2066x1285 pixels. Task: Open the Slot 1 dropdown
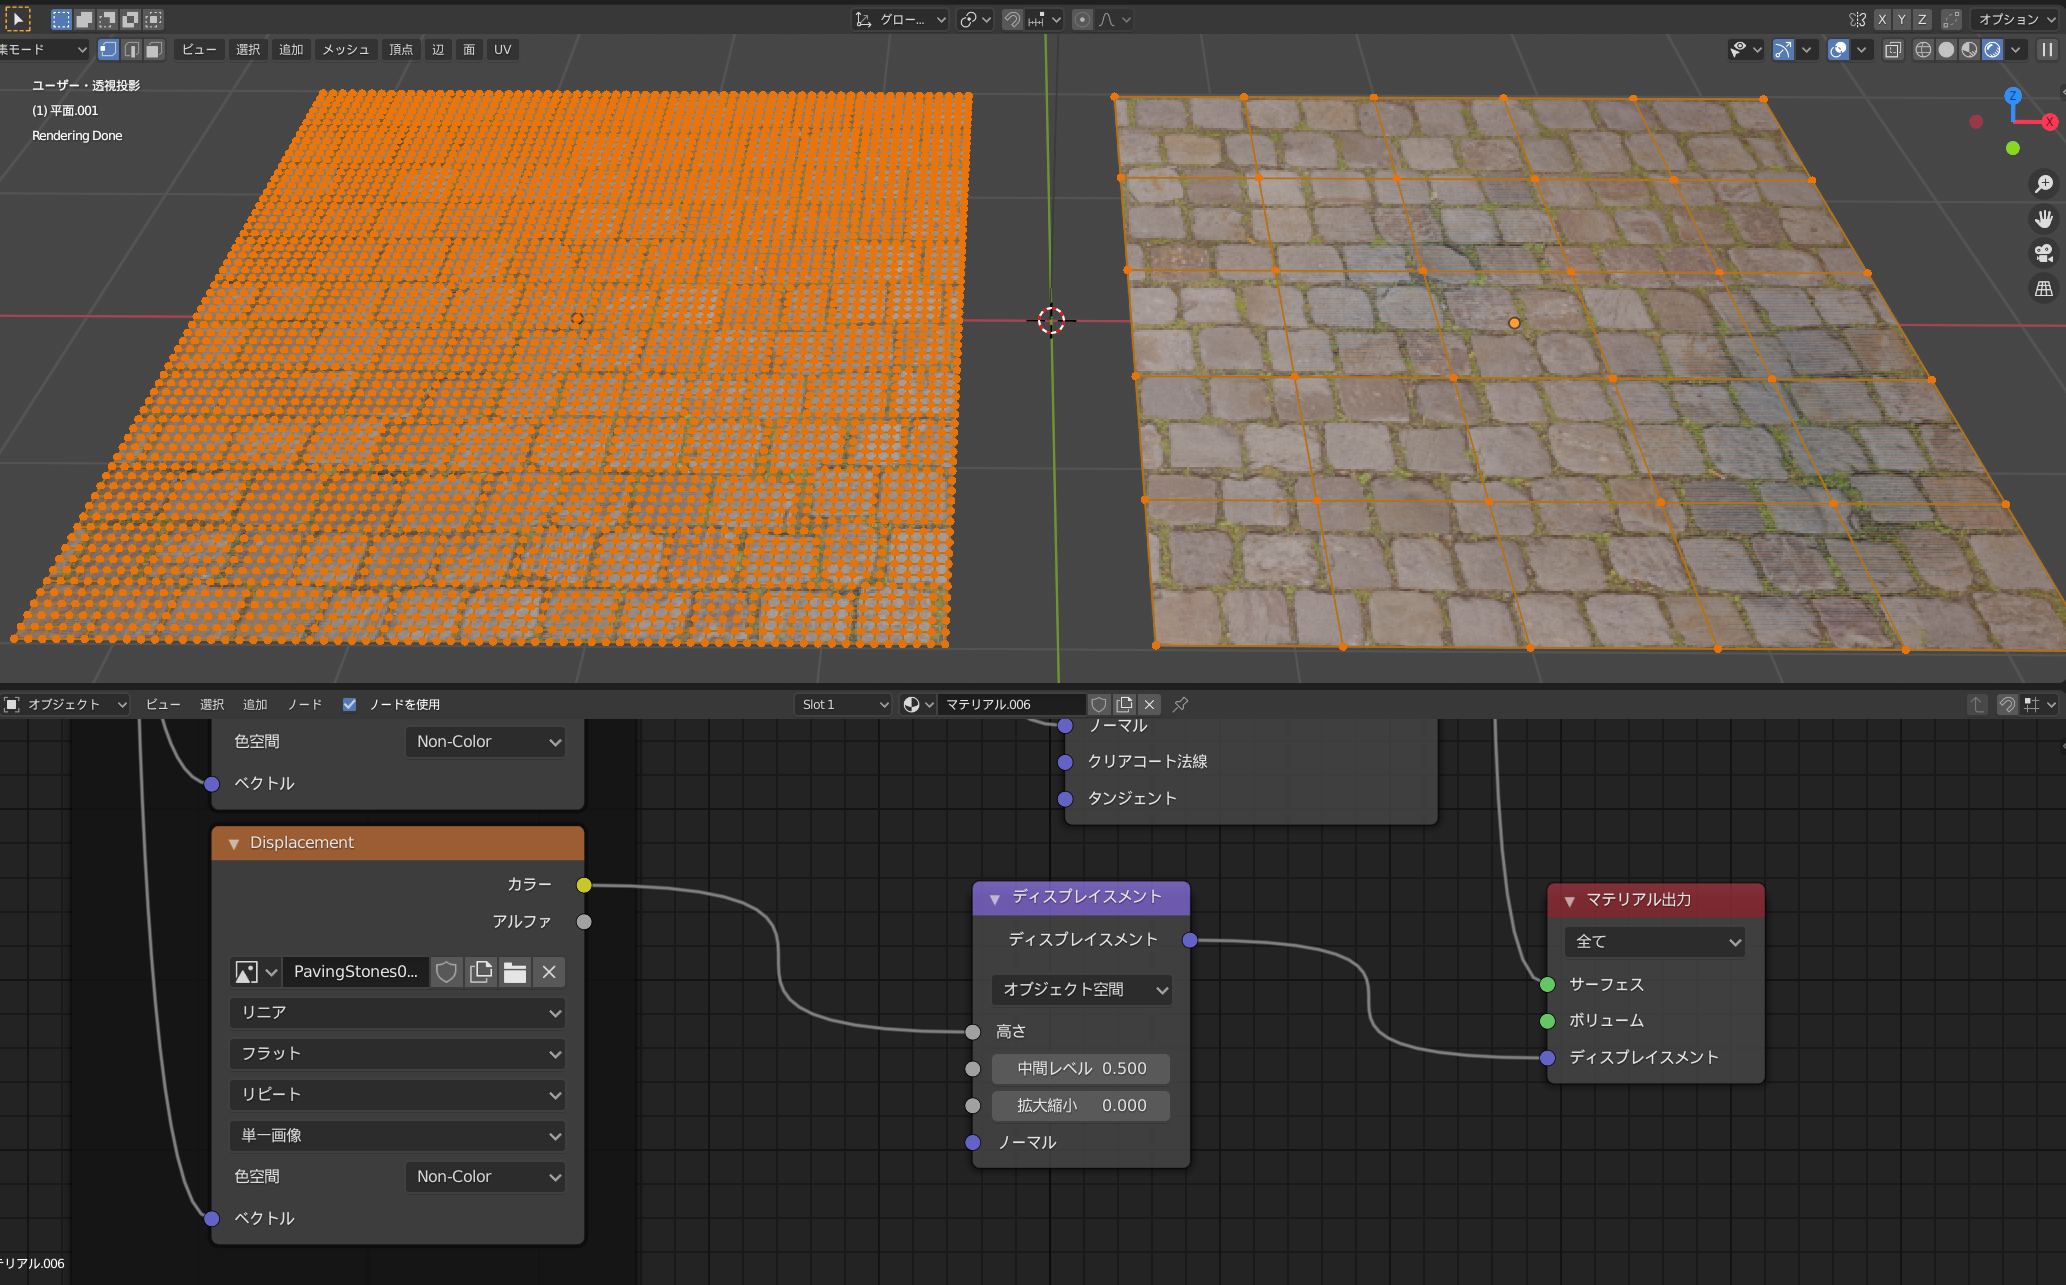pos(843,704)
